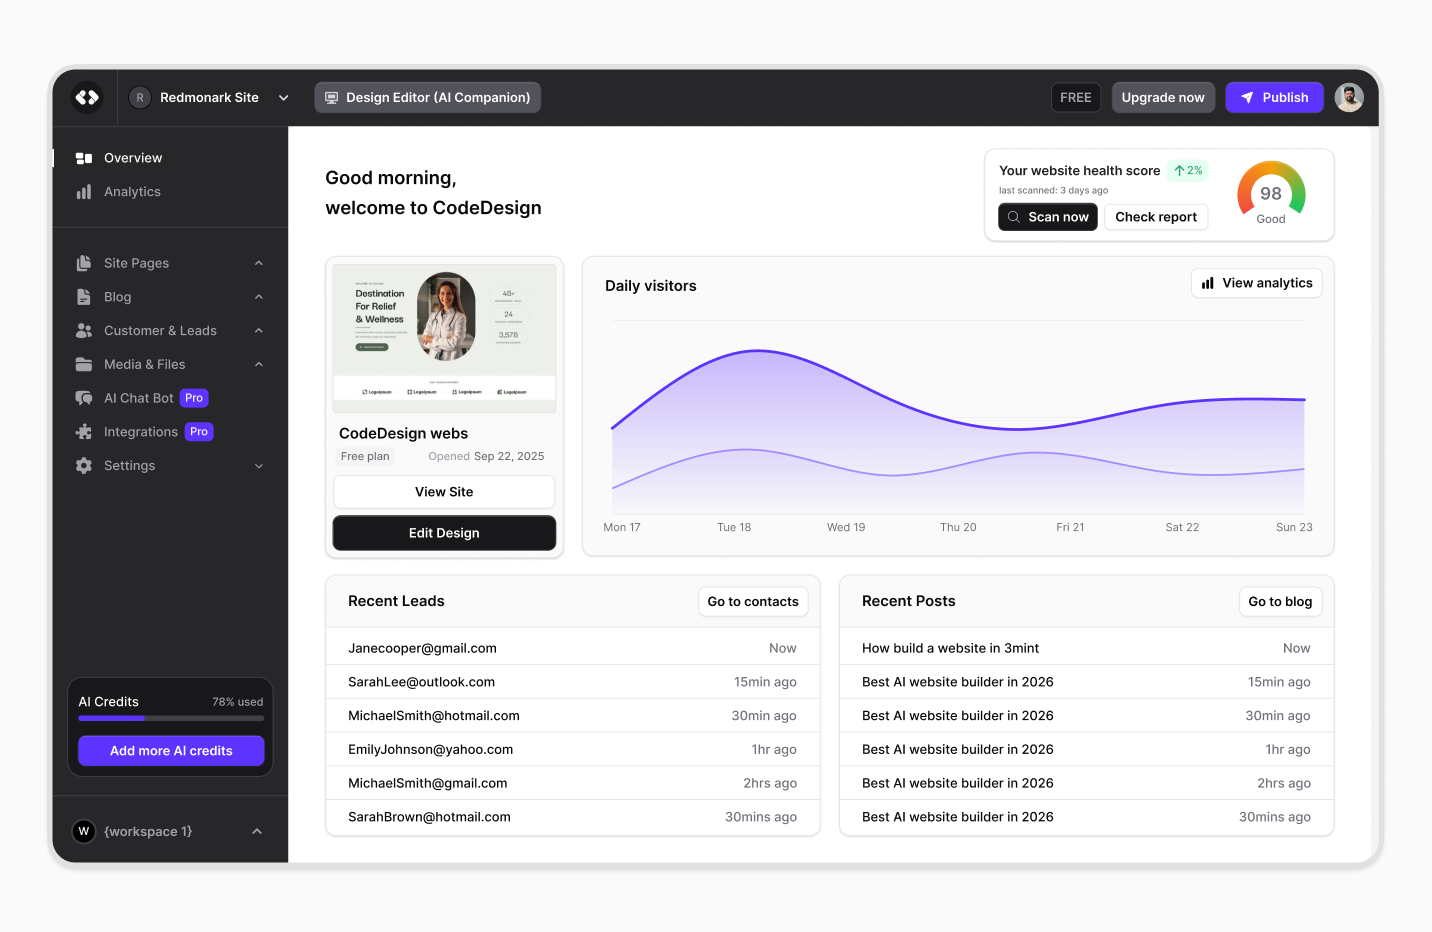This screenshot has width=1432, height=932.
Task: Open the user profile avatar
Action: (x=1349, y=97)
